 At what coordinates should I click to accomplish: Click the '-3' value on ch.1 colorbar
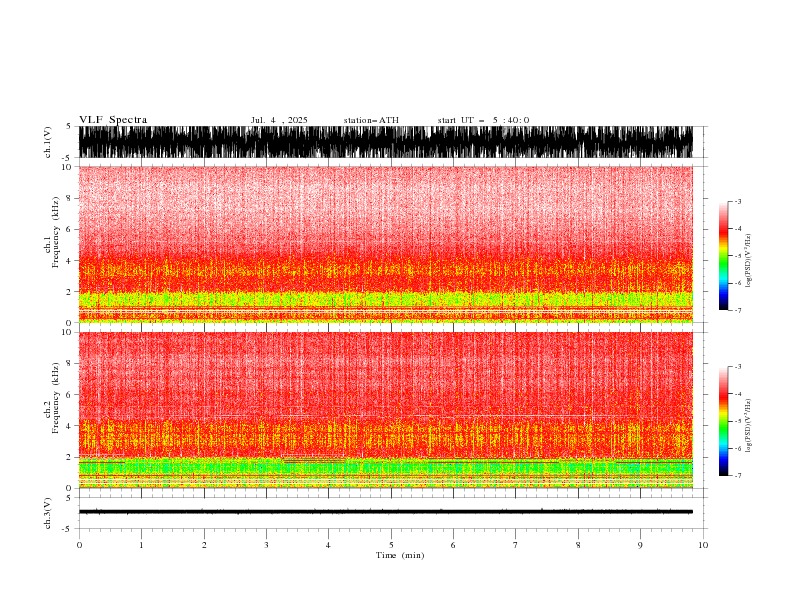(x=737, y=201)
